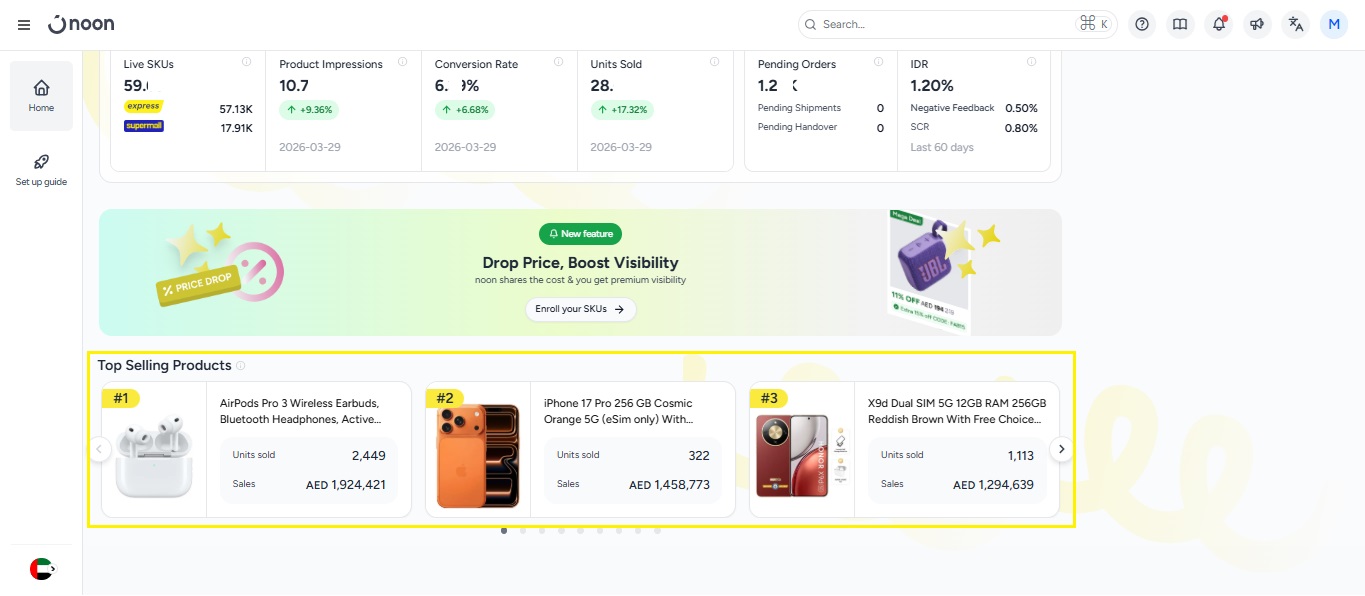Change country using the UAE flag selector
This screenshot has height=596, width=1365.
[42, 569]
